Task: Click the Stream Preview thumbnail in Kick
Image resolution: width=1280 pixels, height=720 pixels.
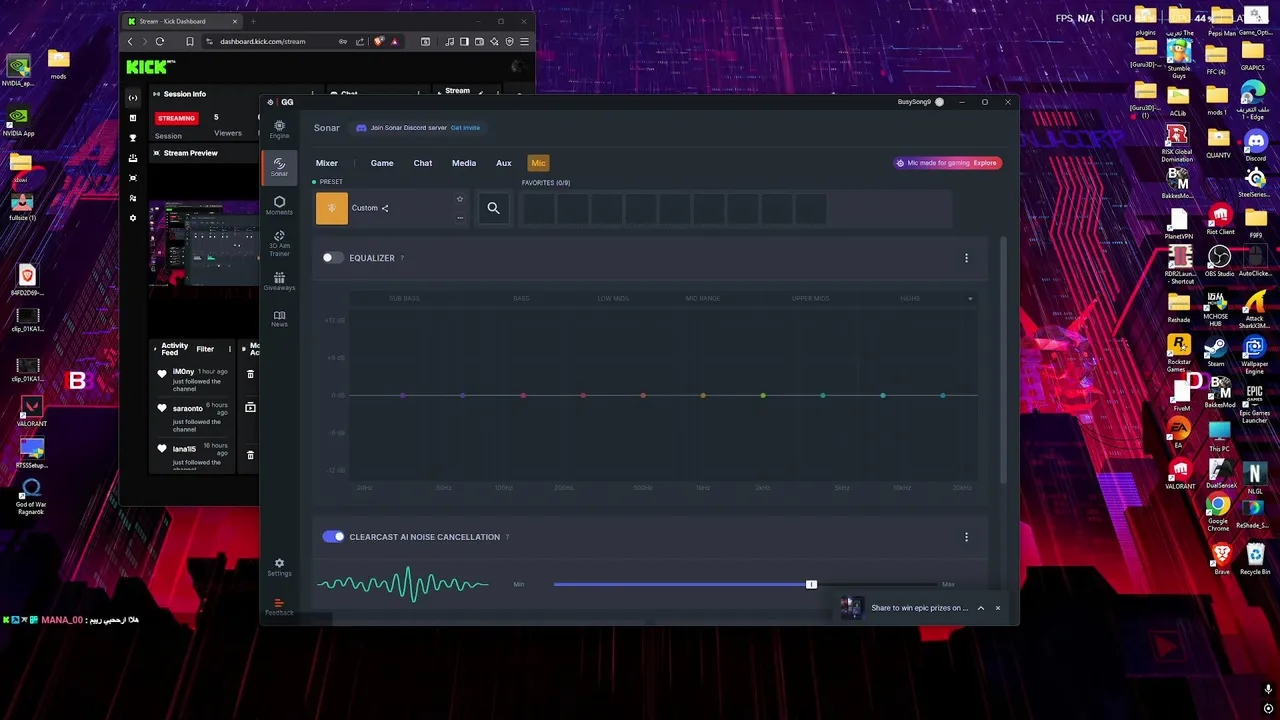Action: [x=204, y=245]
